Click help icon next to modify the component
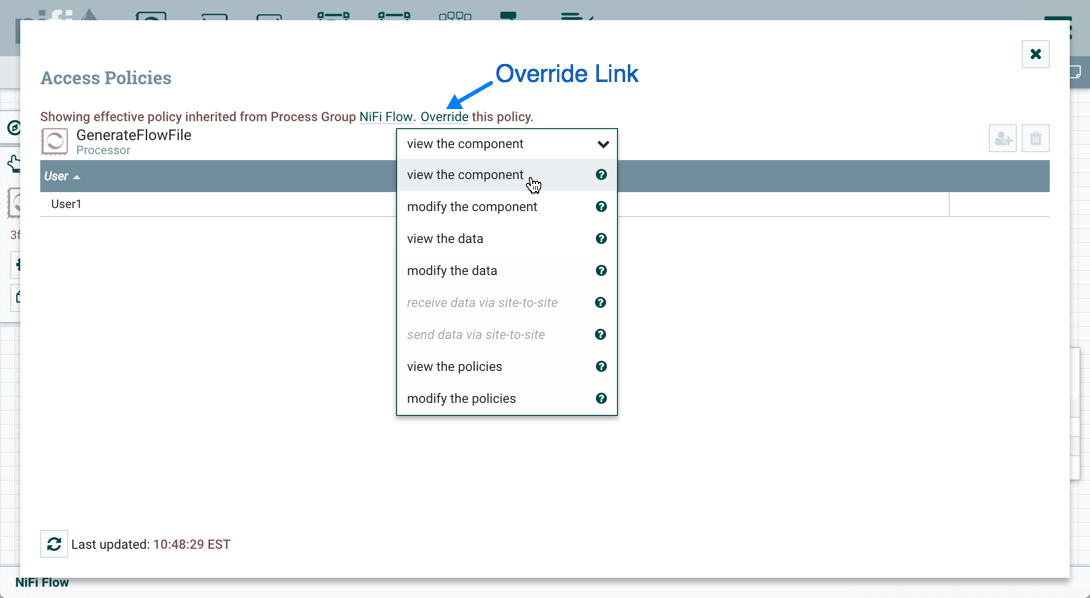Image resolution: width=1090 pixels, height=598 pixels. point(601,207)
